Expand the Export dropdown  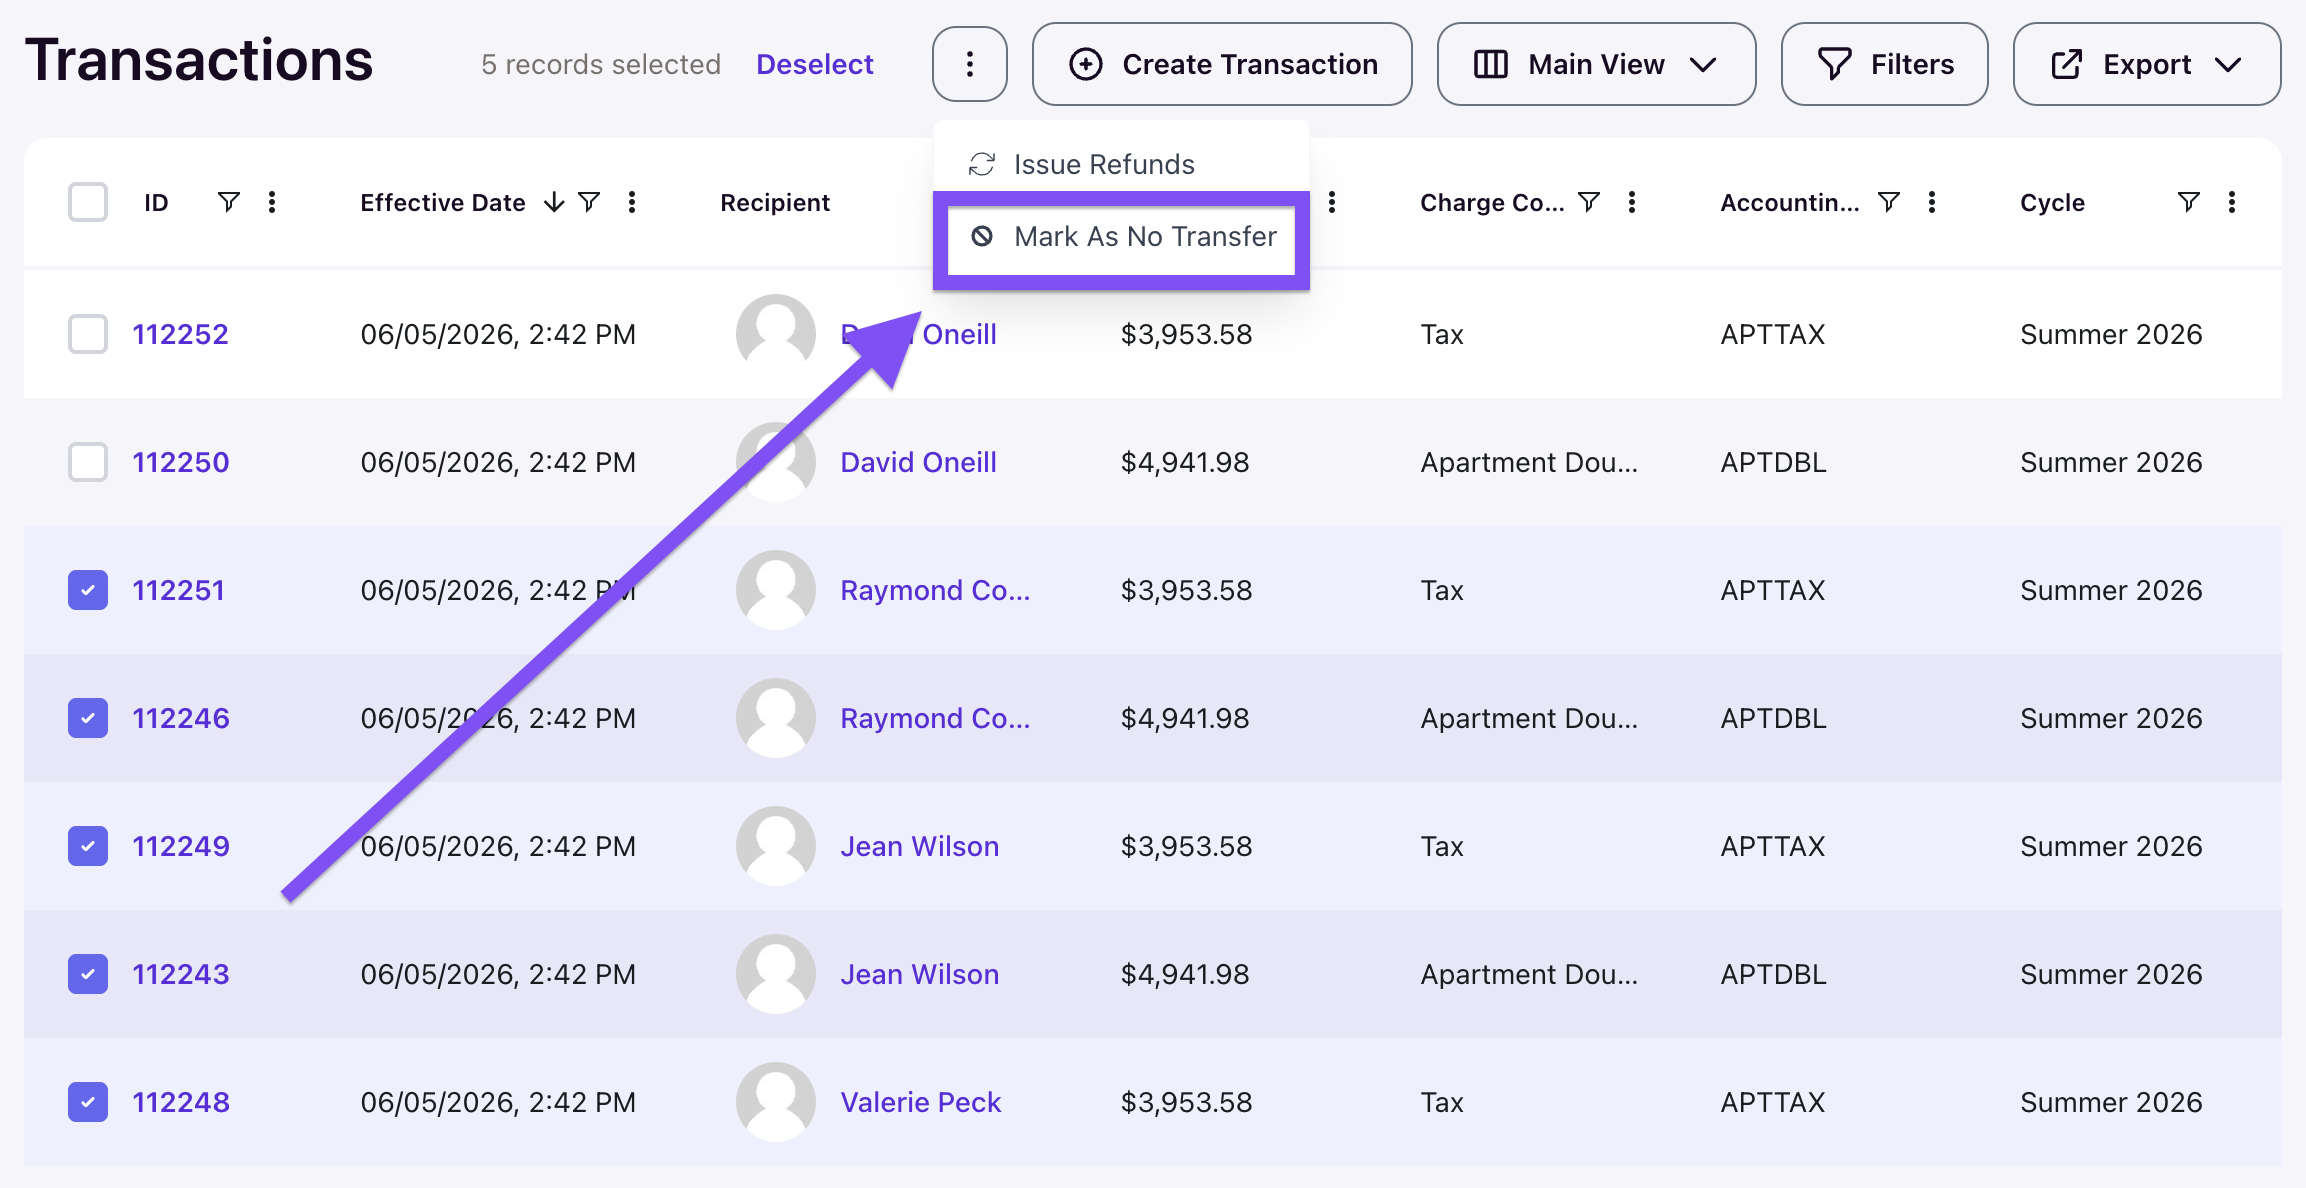(x=2147, y=64)
